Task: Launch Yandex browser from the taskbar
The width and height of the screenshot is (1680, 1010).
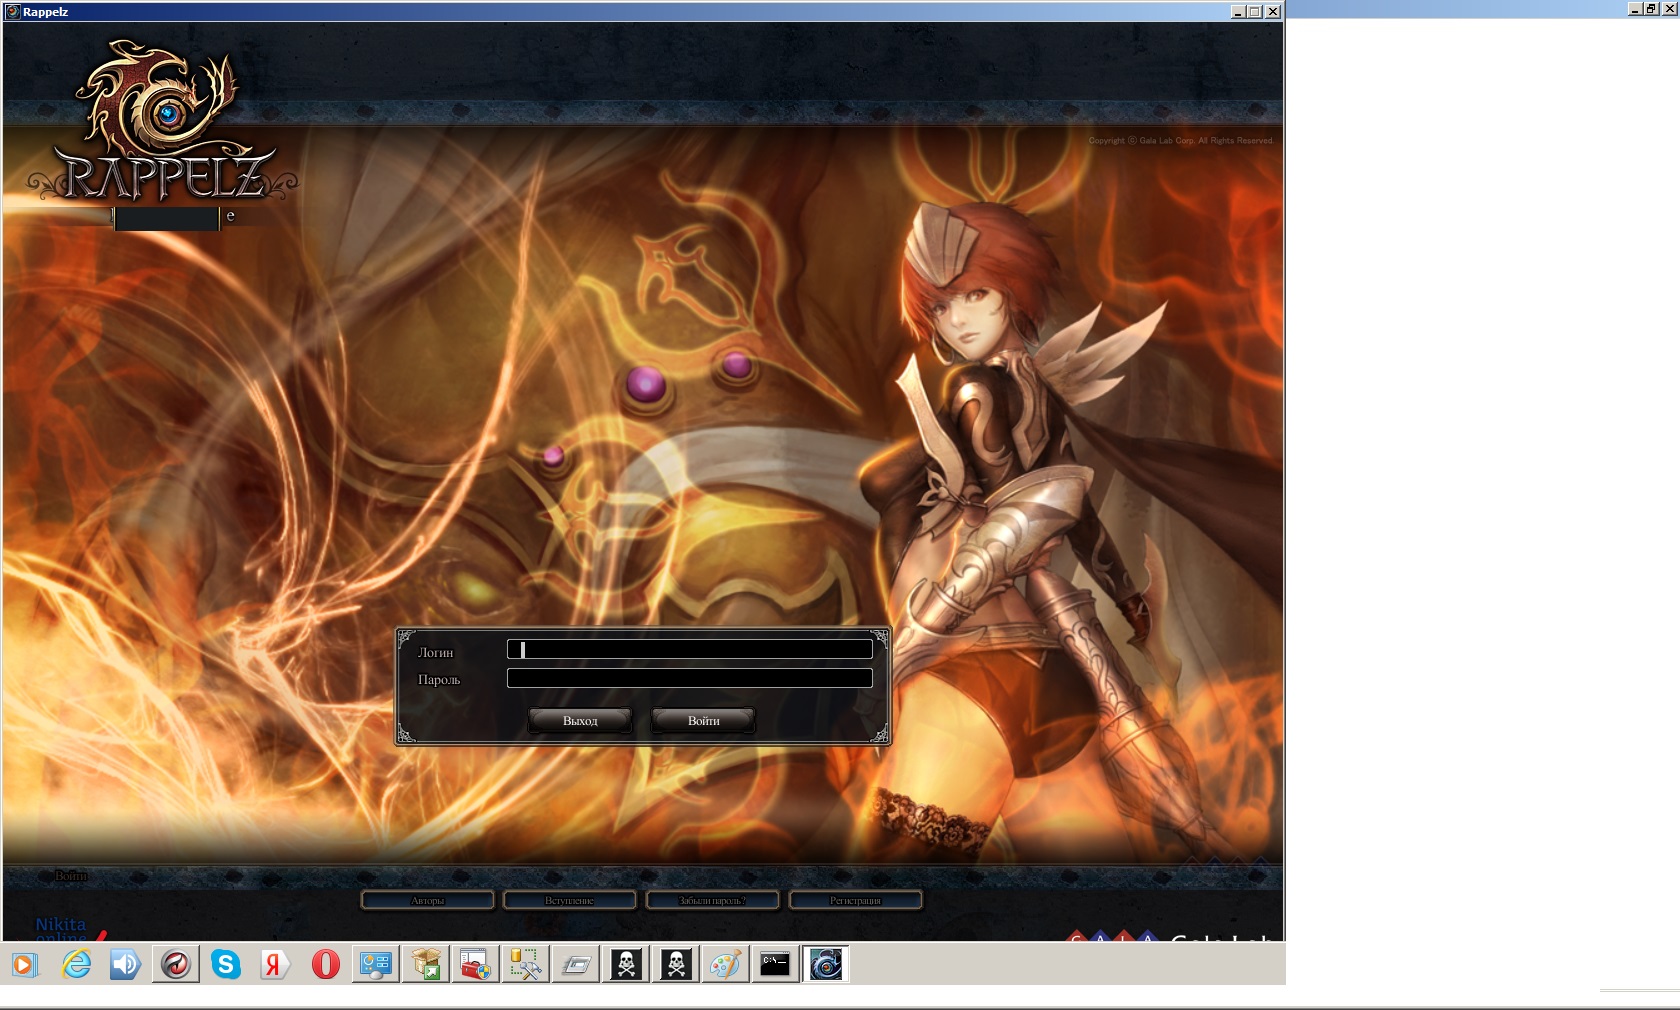Action: tap(276, 965)
